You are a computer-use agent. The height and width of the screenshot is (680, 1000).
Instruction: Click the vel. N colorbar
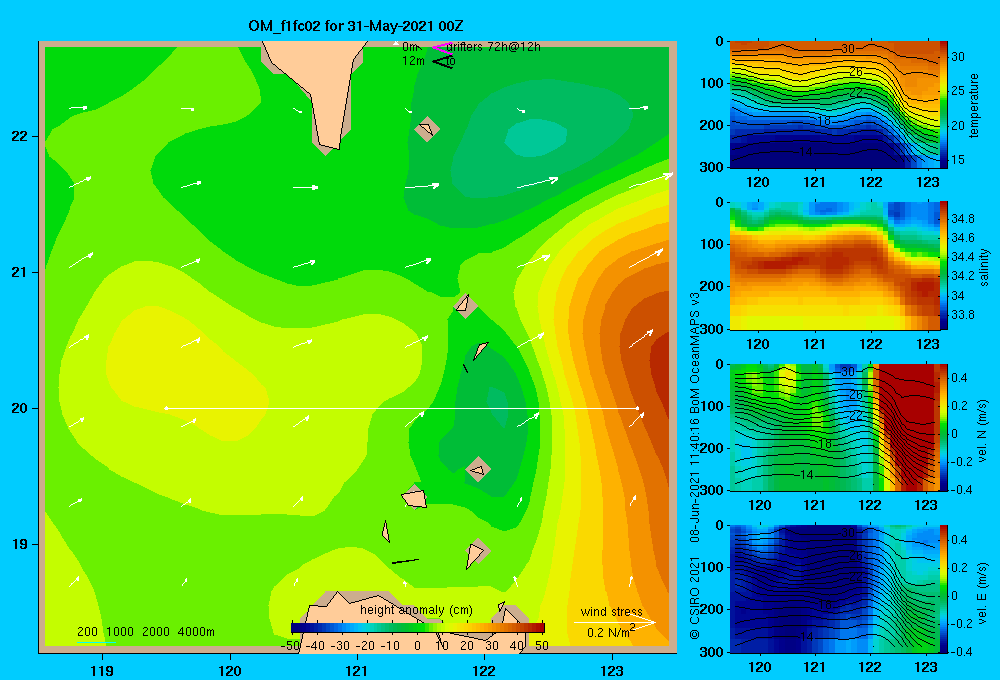coord(944,427)
